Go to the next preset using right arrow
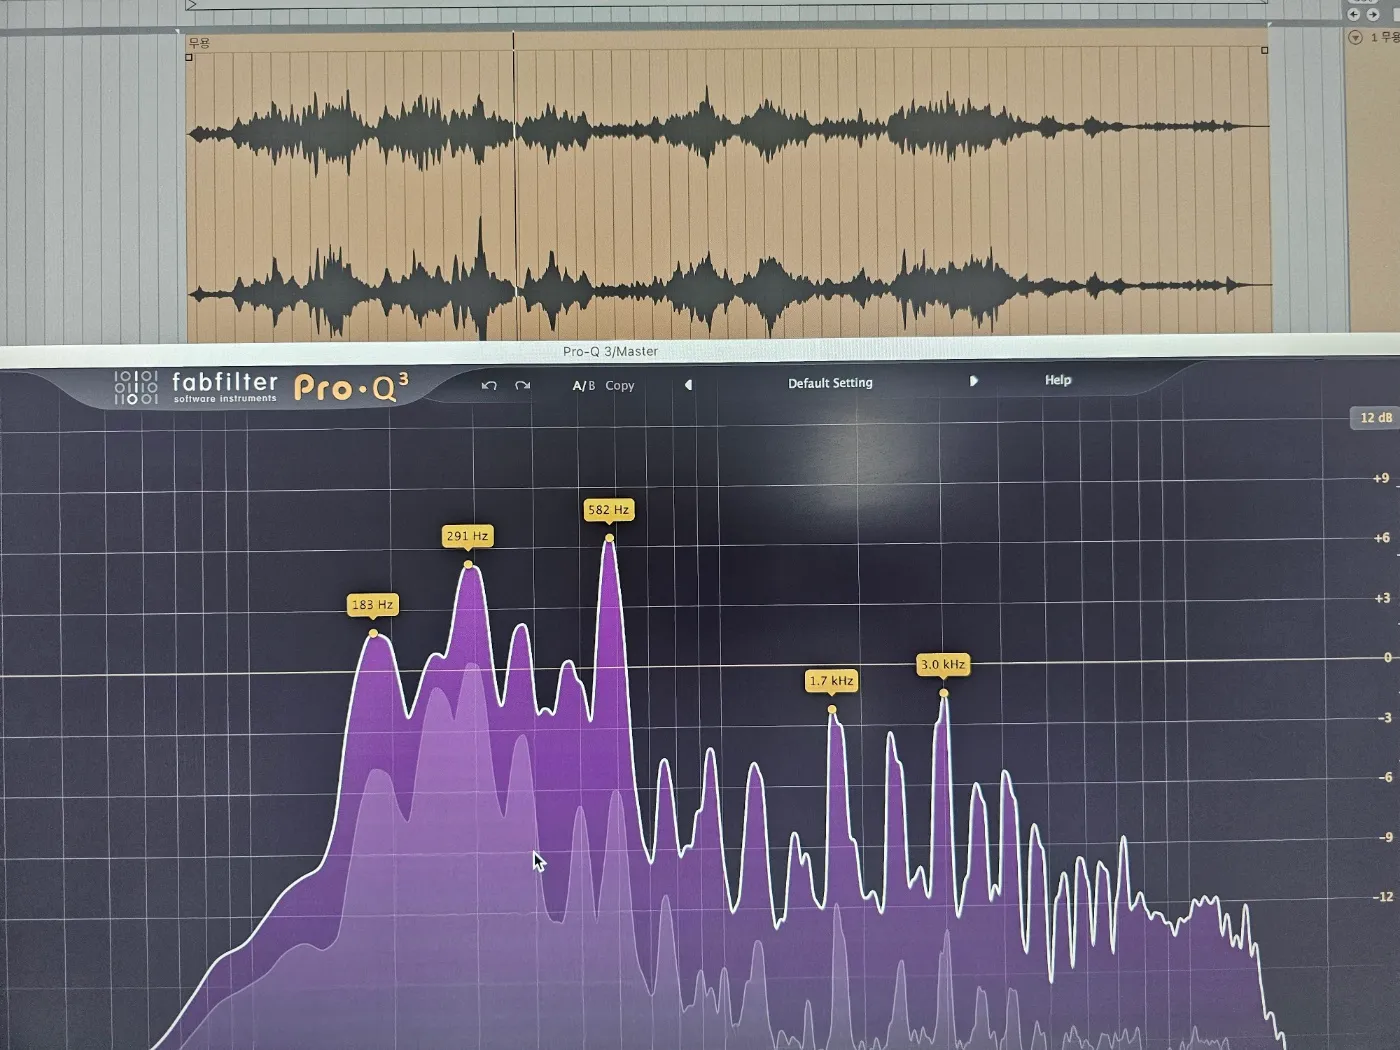This screenshot has width=1400, height=1050. tap(973, 381)
